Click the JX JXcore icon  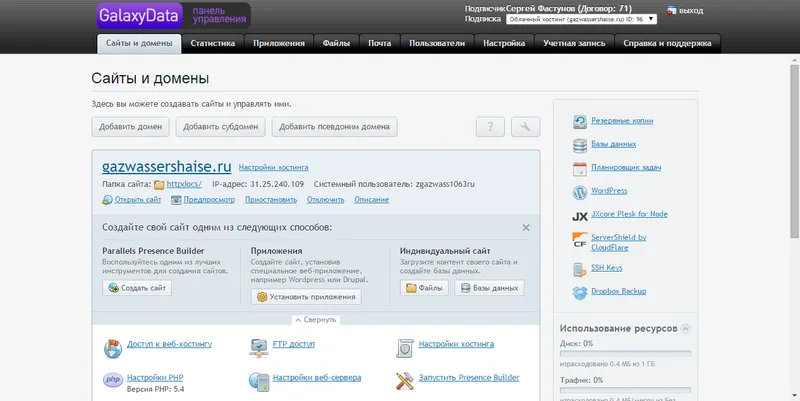coord(580,216)
